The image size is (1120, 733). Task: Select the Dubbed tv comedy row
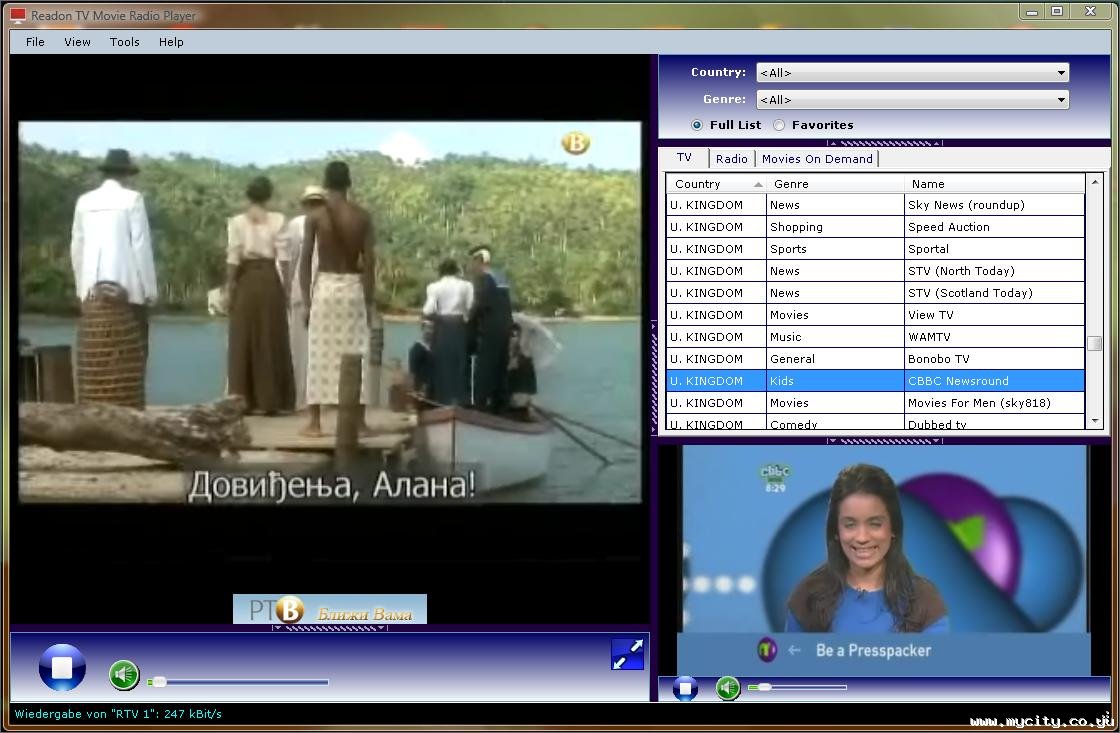[x=875, y=423]
